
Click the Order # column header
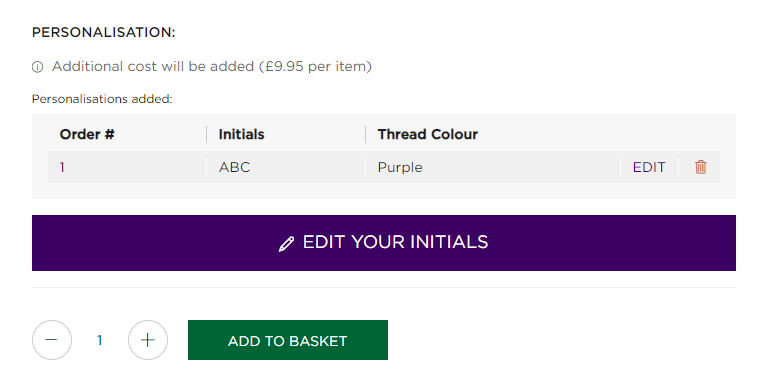coord(87,134)
